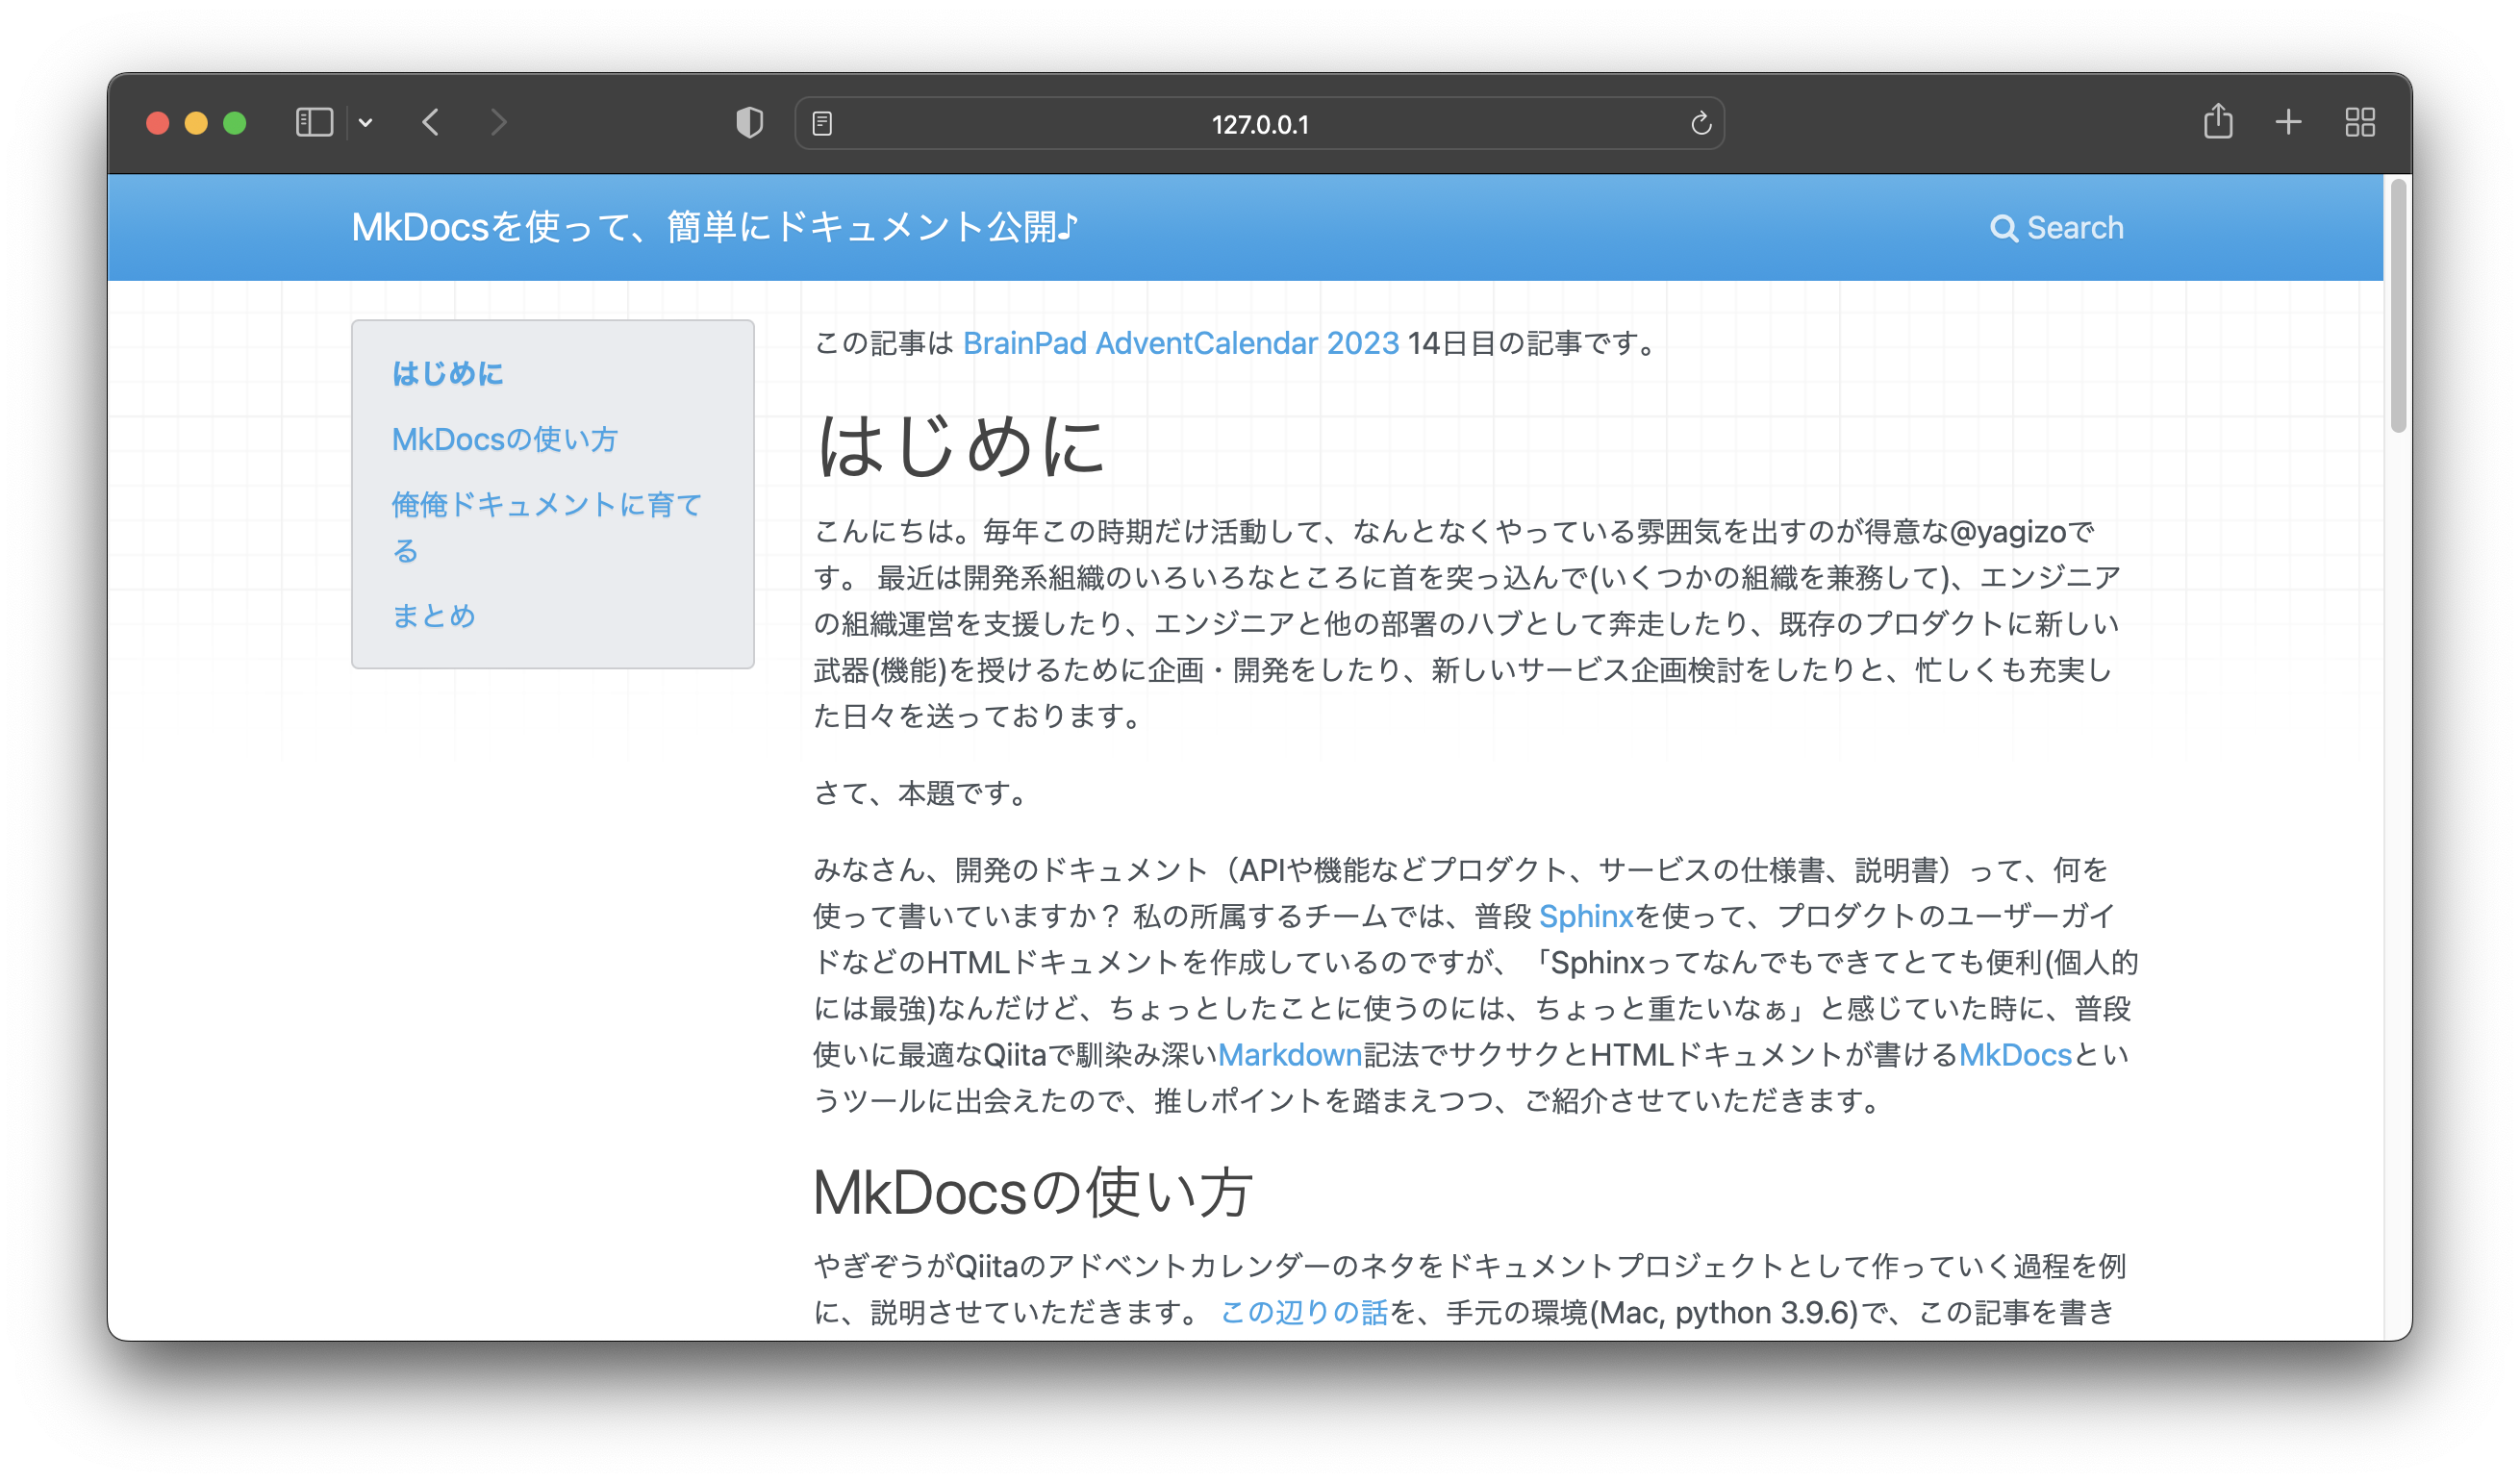
Task: Show the tab overview grid icon
Action: [x=2360, y=122]
